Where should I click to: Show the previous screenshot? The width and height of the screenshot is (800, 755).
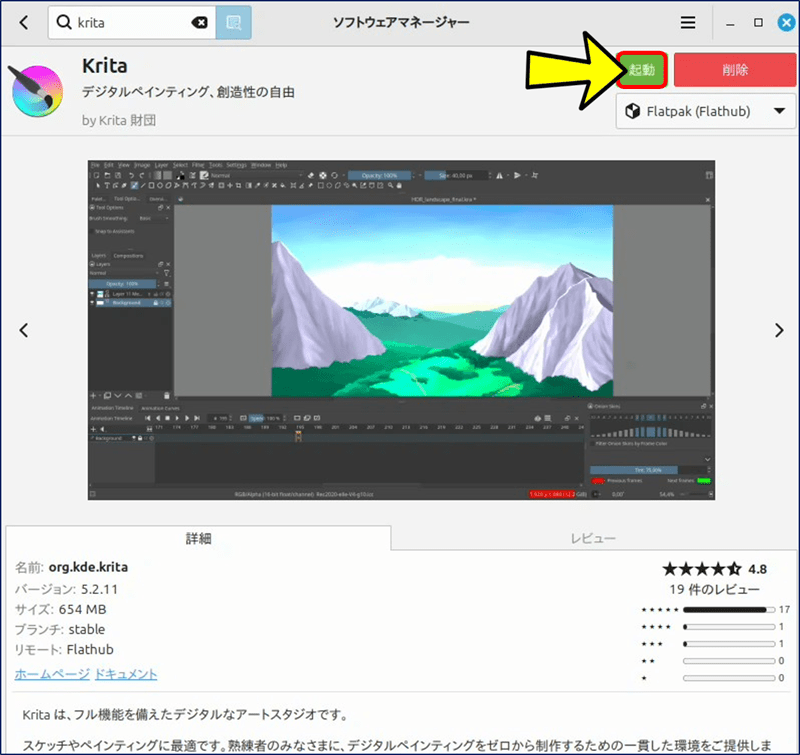(x=24, y=330)
